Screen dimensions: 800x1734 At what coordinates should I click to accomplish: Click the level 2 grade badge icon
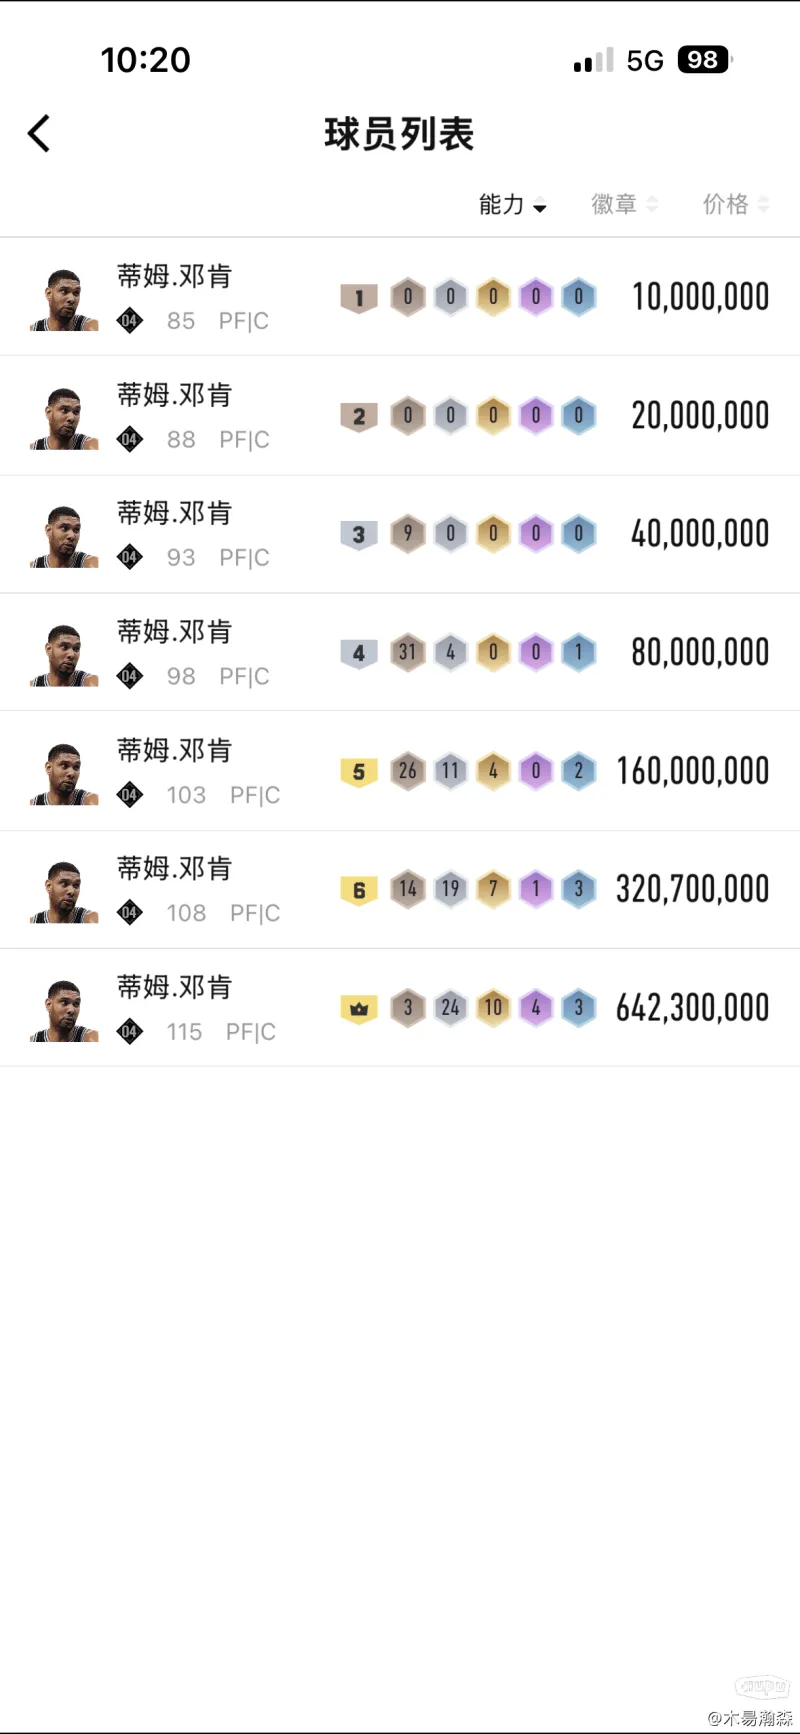(x=359, y=416)
